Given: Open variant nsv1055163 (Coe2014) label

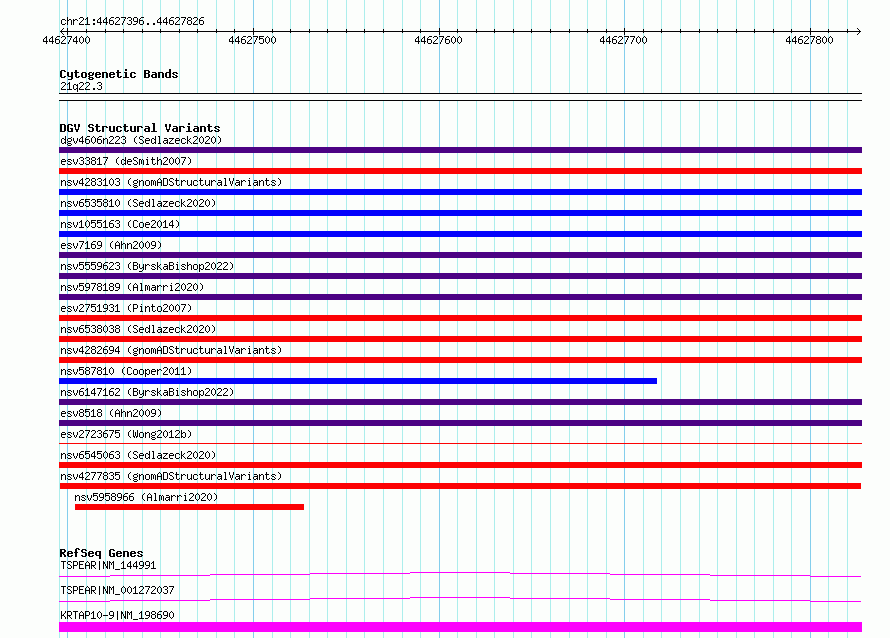Looking at the screenshot, I should (120, 224).
